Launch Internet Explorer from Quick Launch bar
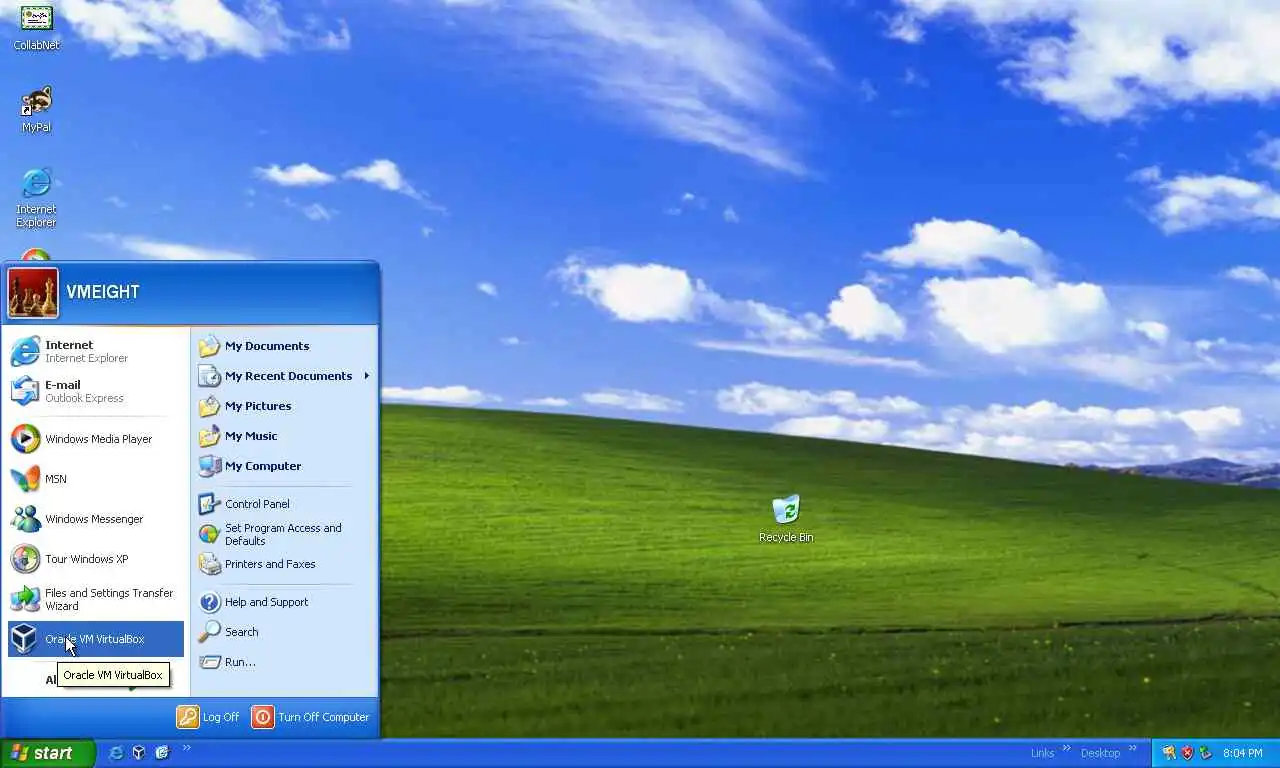Viewport: 1280px width, 768px height. click(116, 753)
